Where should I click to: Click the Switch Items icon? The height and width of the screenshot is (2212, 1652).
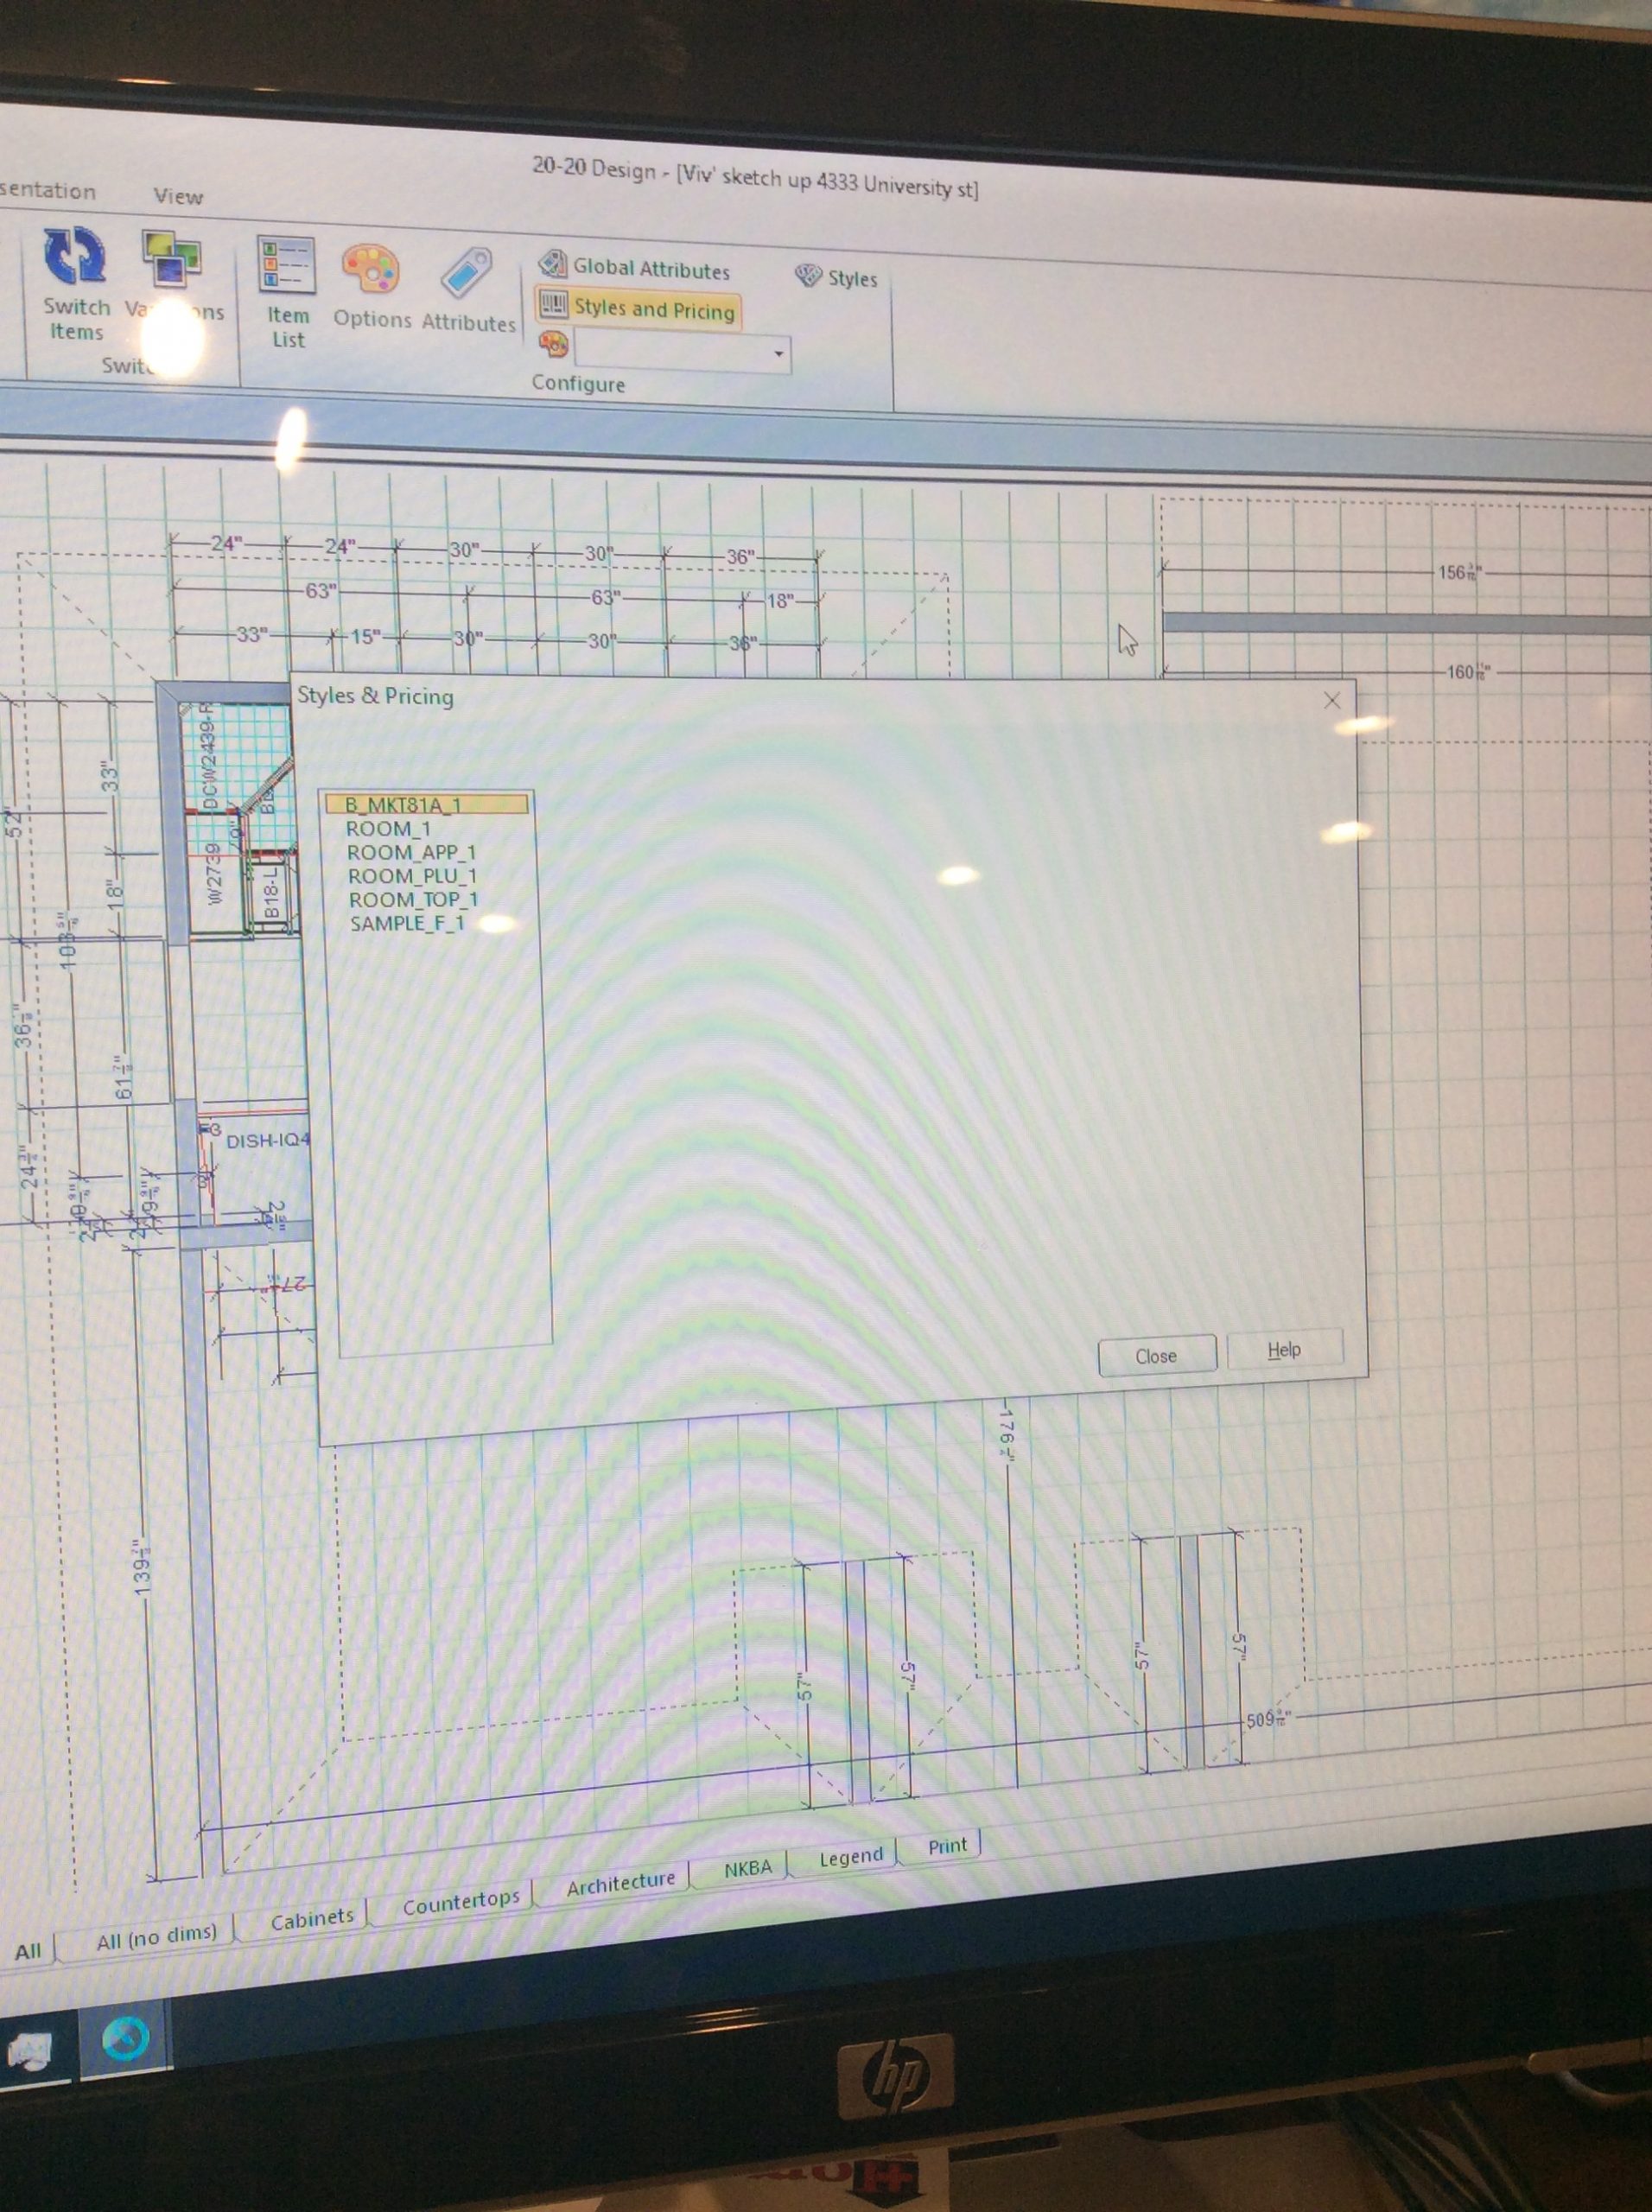point(75,257)
